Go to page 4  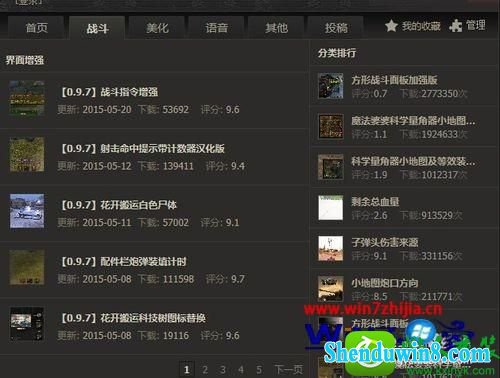point(241,369)
